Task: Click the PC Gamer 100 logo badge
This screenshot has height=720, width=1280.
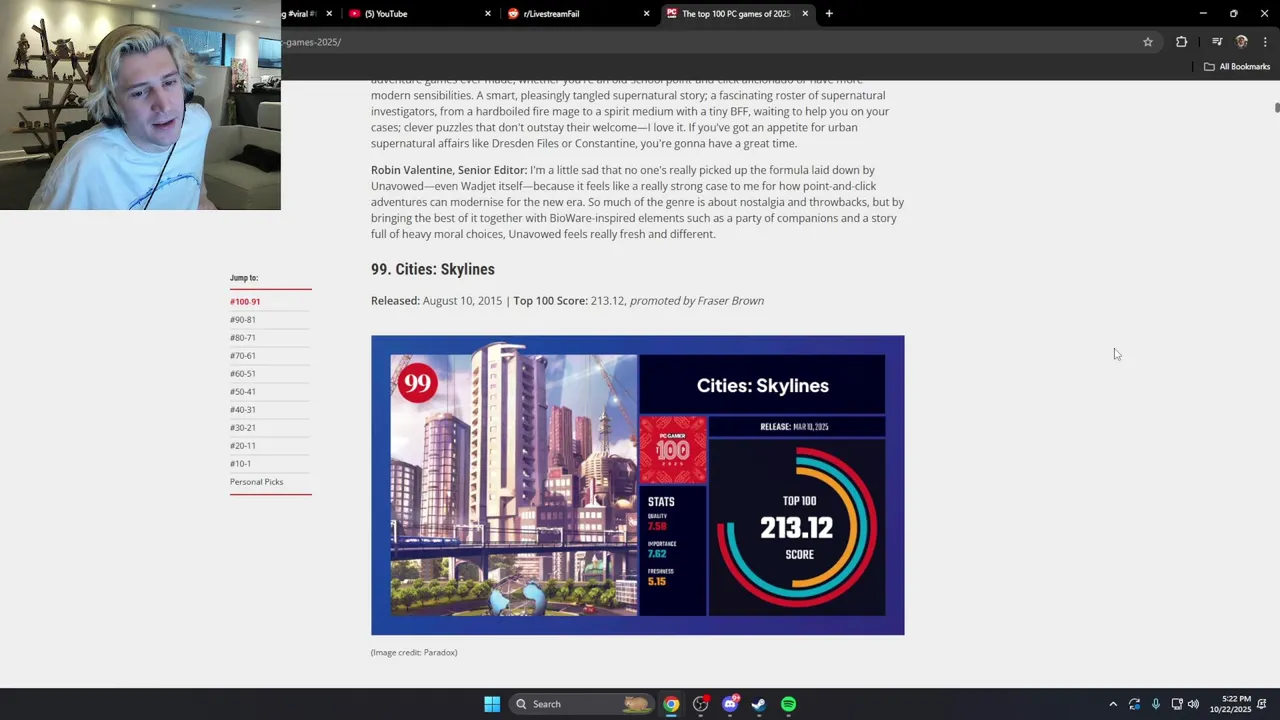Action: pos(673,450)
